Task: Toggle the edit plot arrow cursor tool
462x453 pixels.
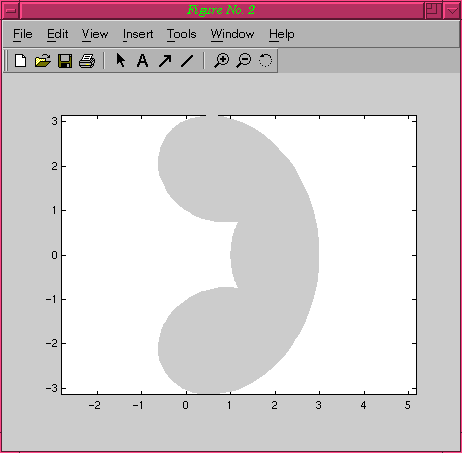Action: (121, 60)
